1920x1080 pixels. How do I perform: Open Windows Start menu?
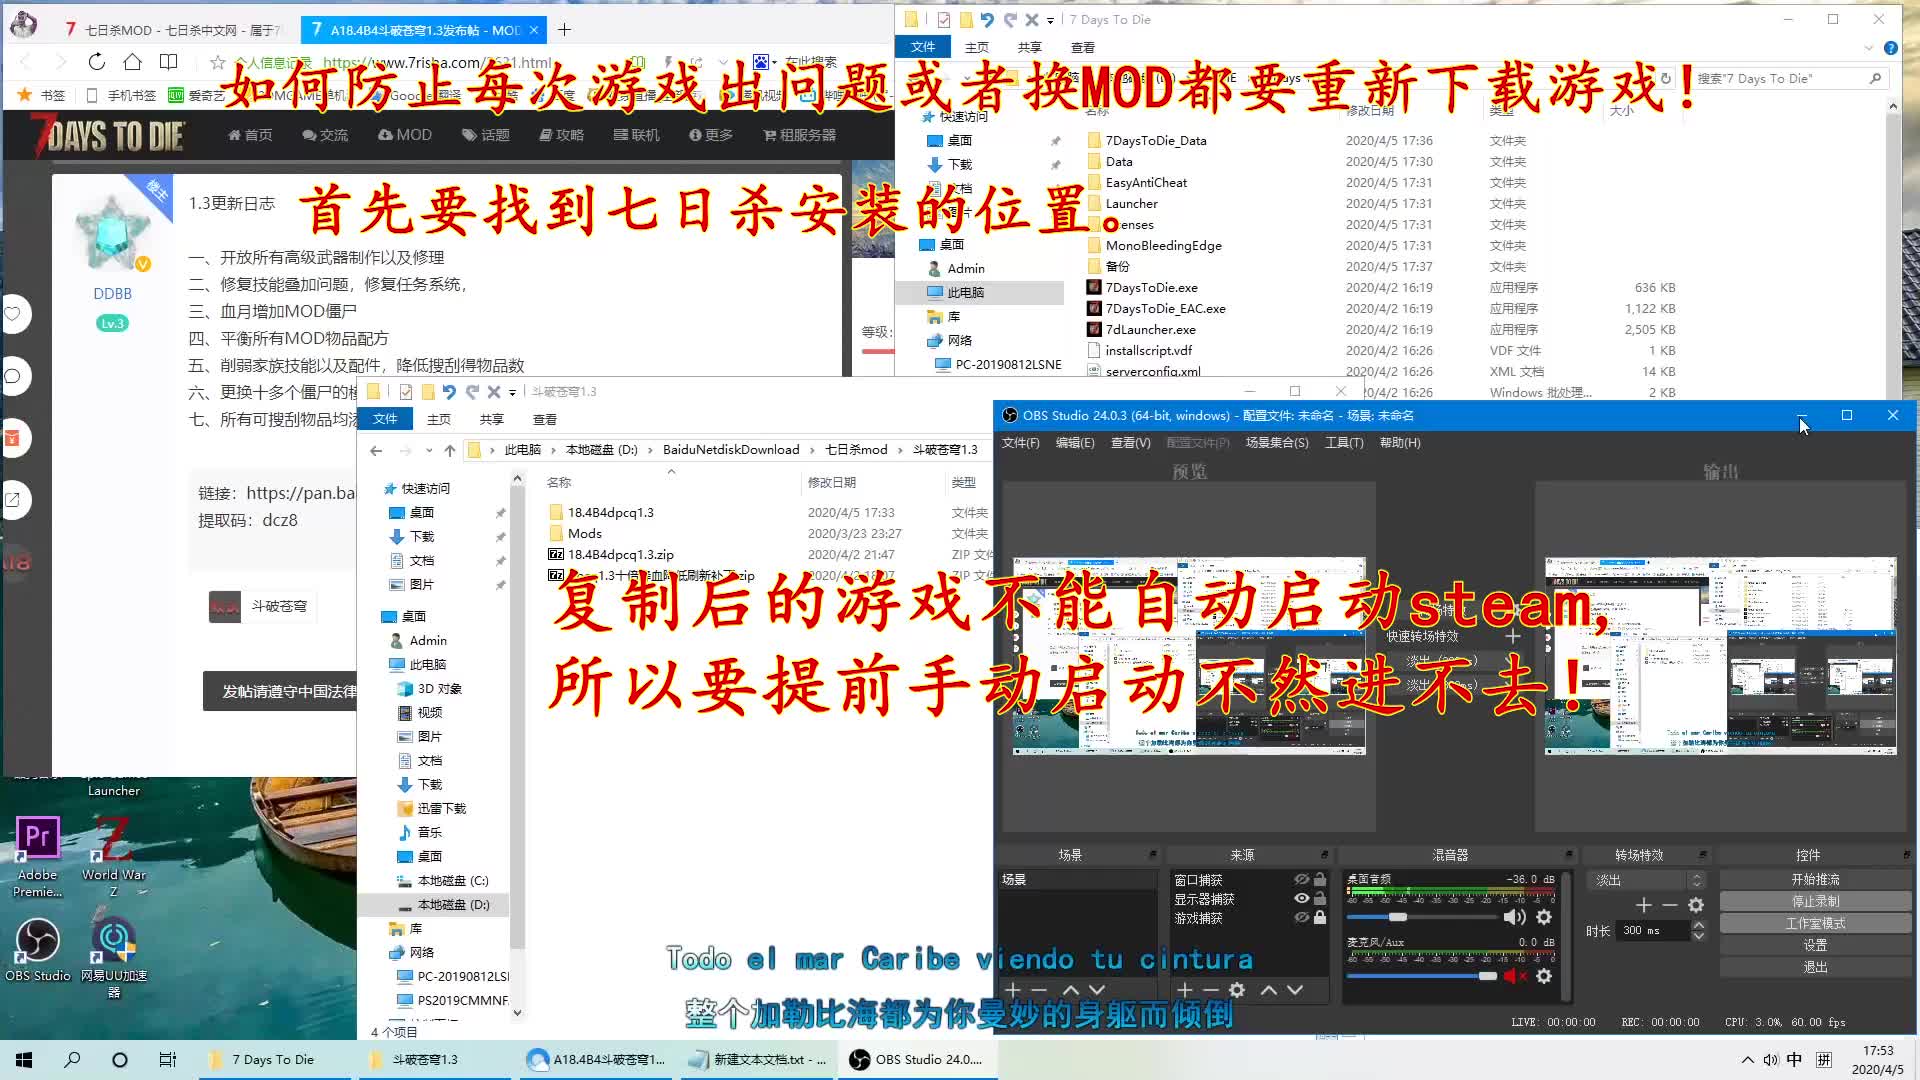[x=24, y=1059]
